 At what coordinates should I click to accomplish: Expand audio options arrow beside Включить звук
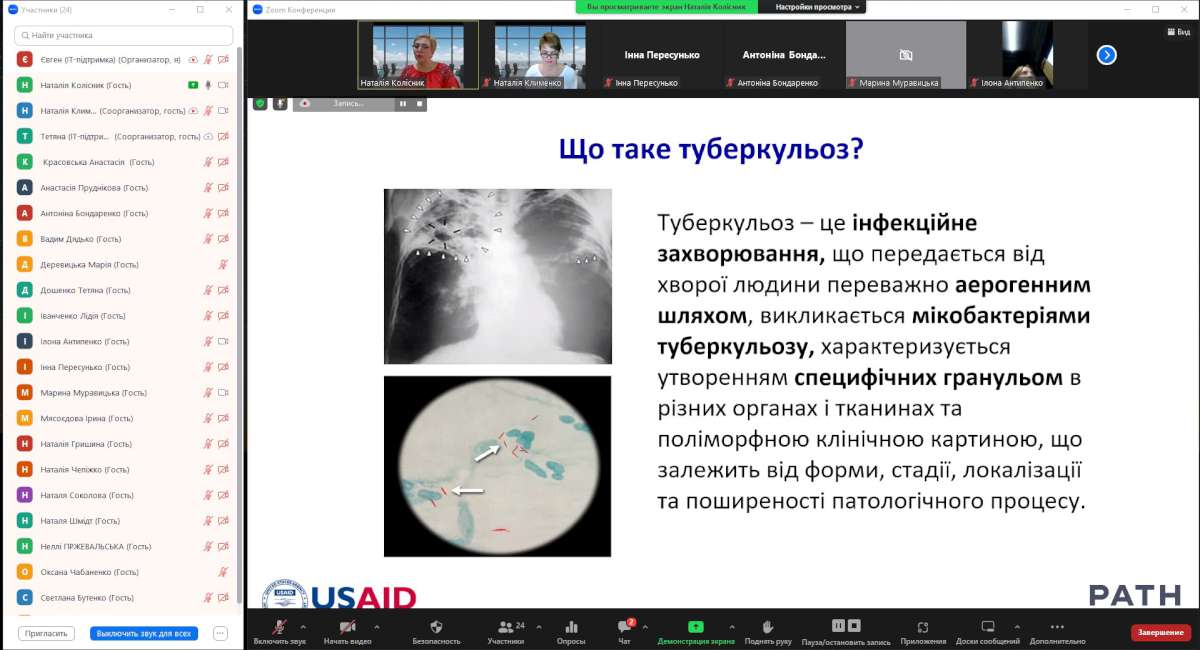[x=303, y=626]
